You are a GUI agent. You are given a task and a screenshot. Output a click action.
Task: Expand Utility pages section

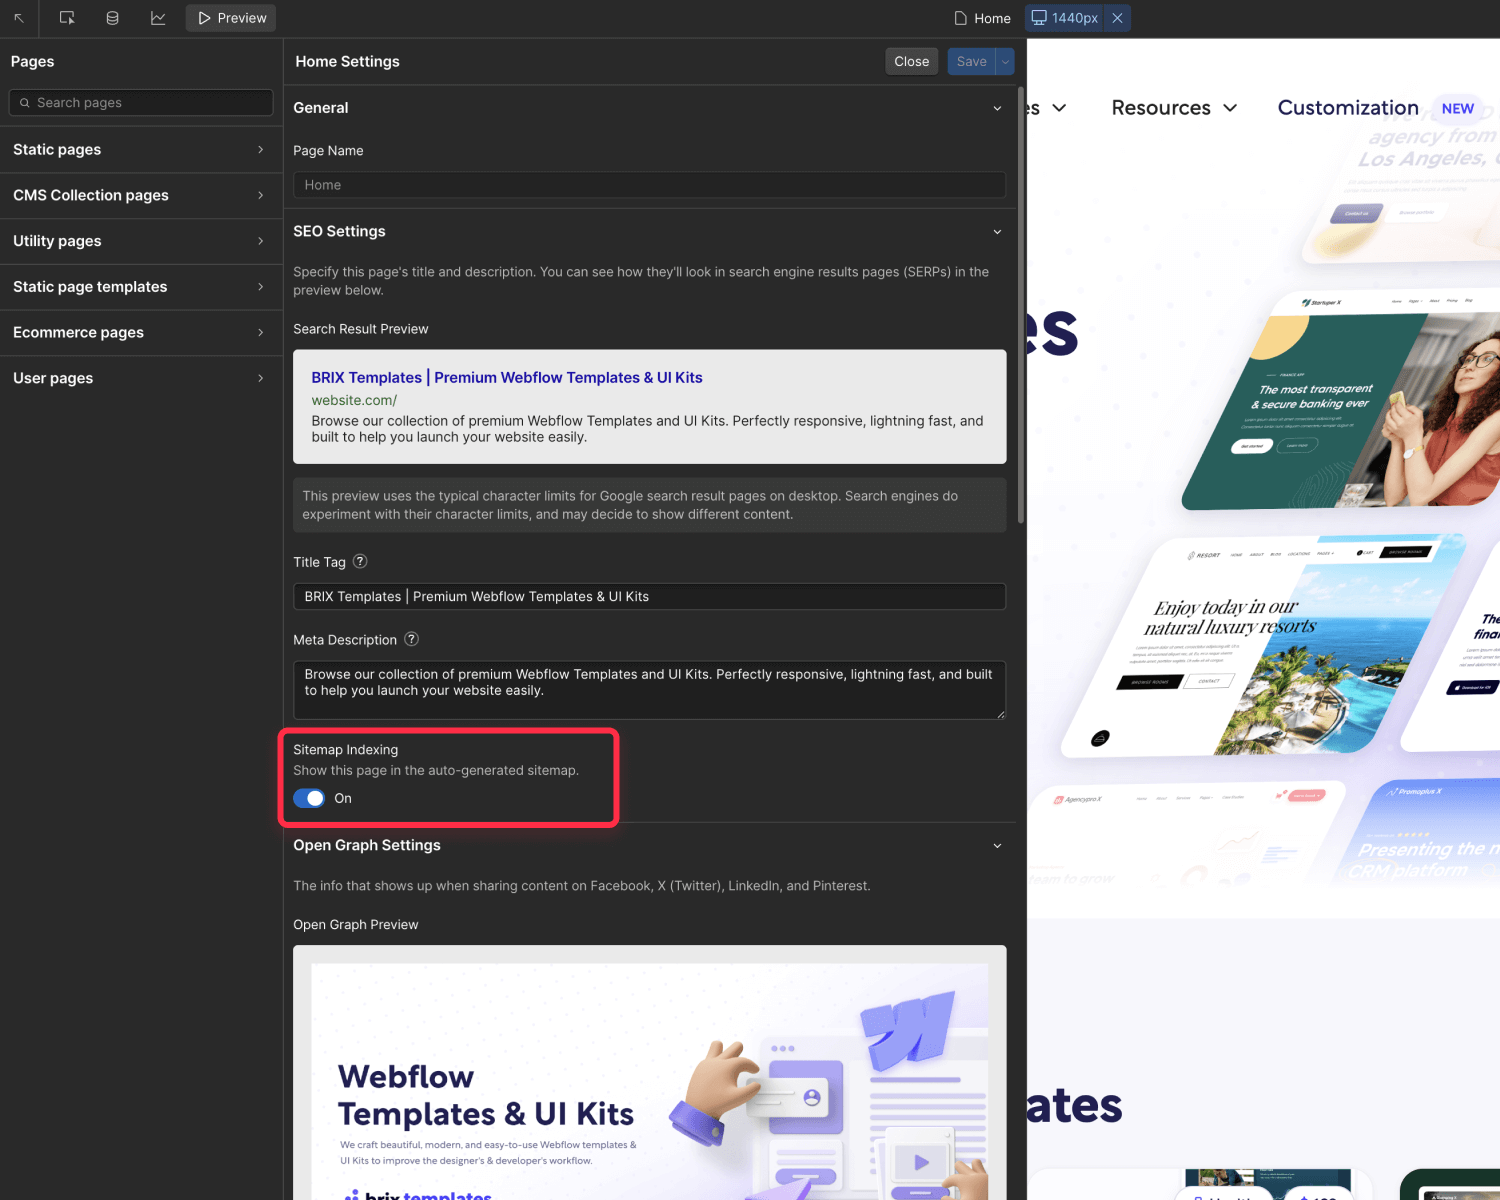coord(141,241)
